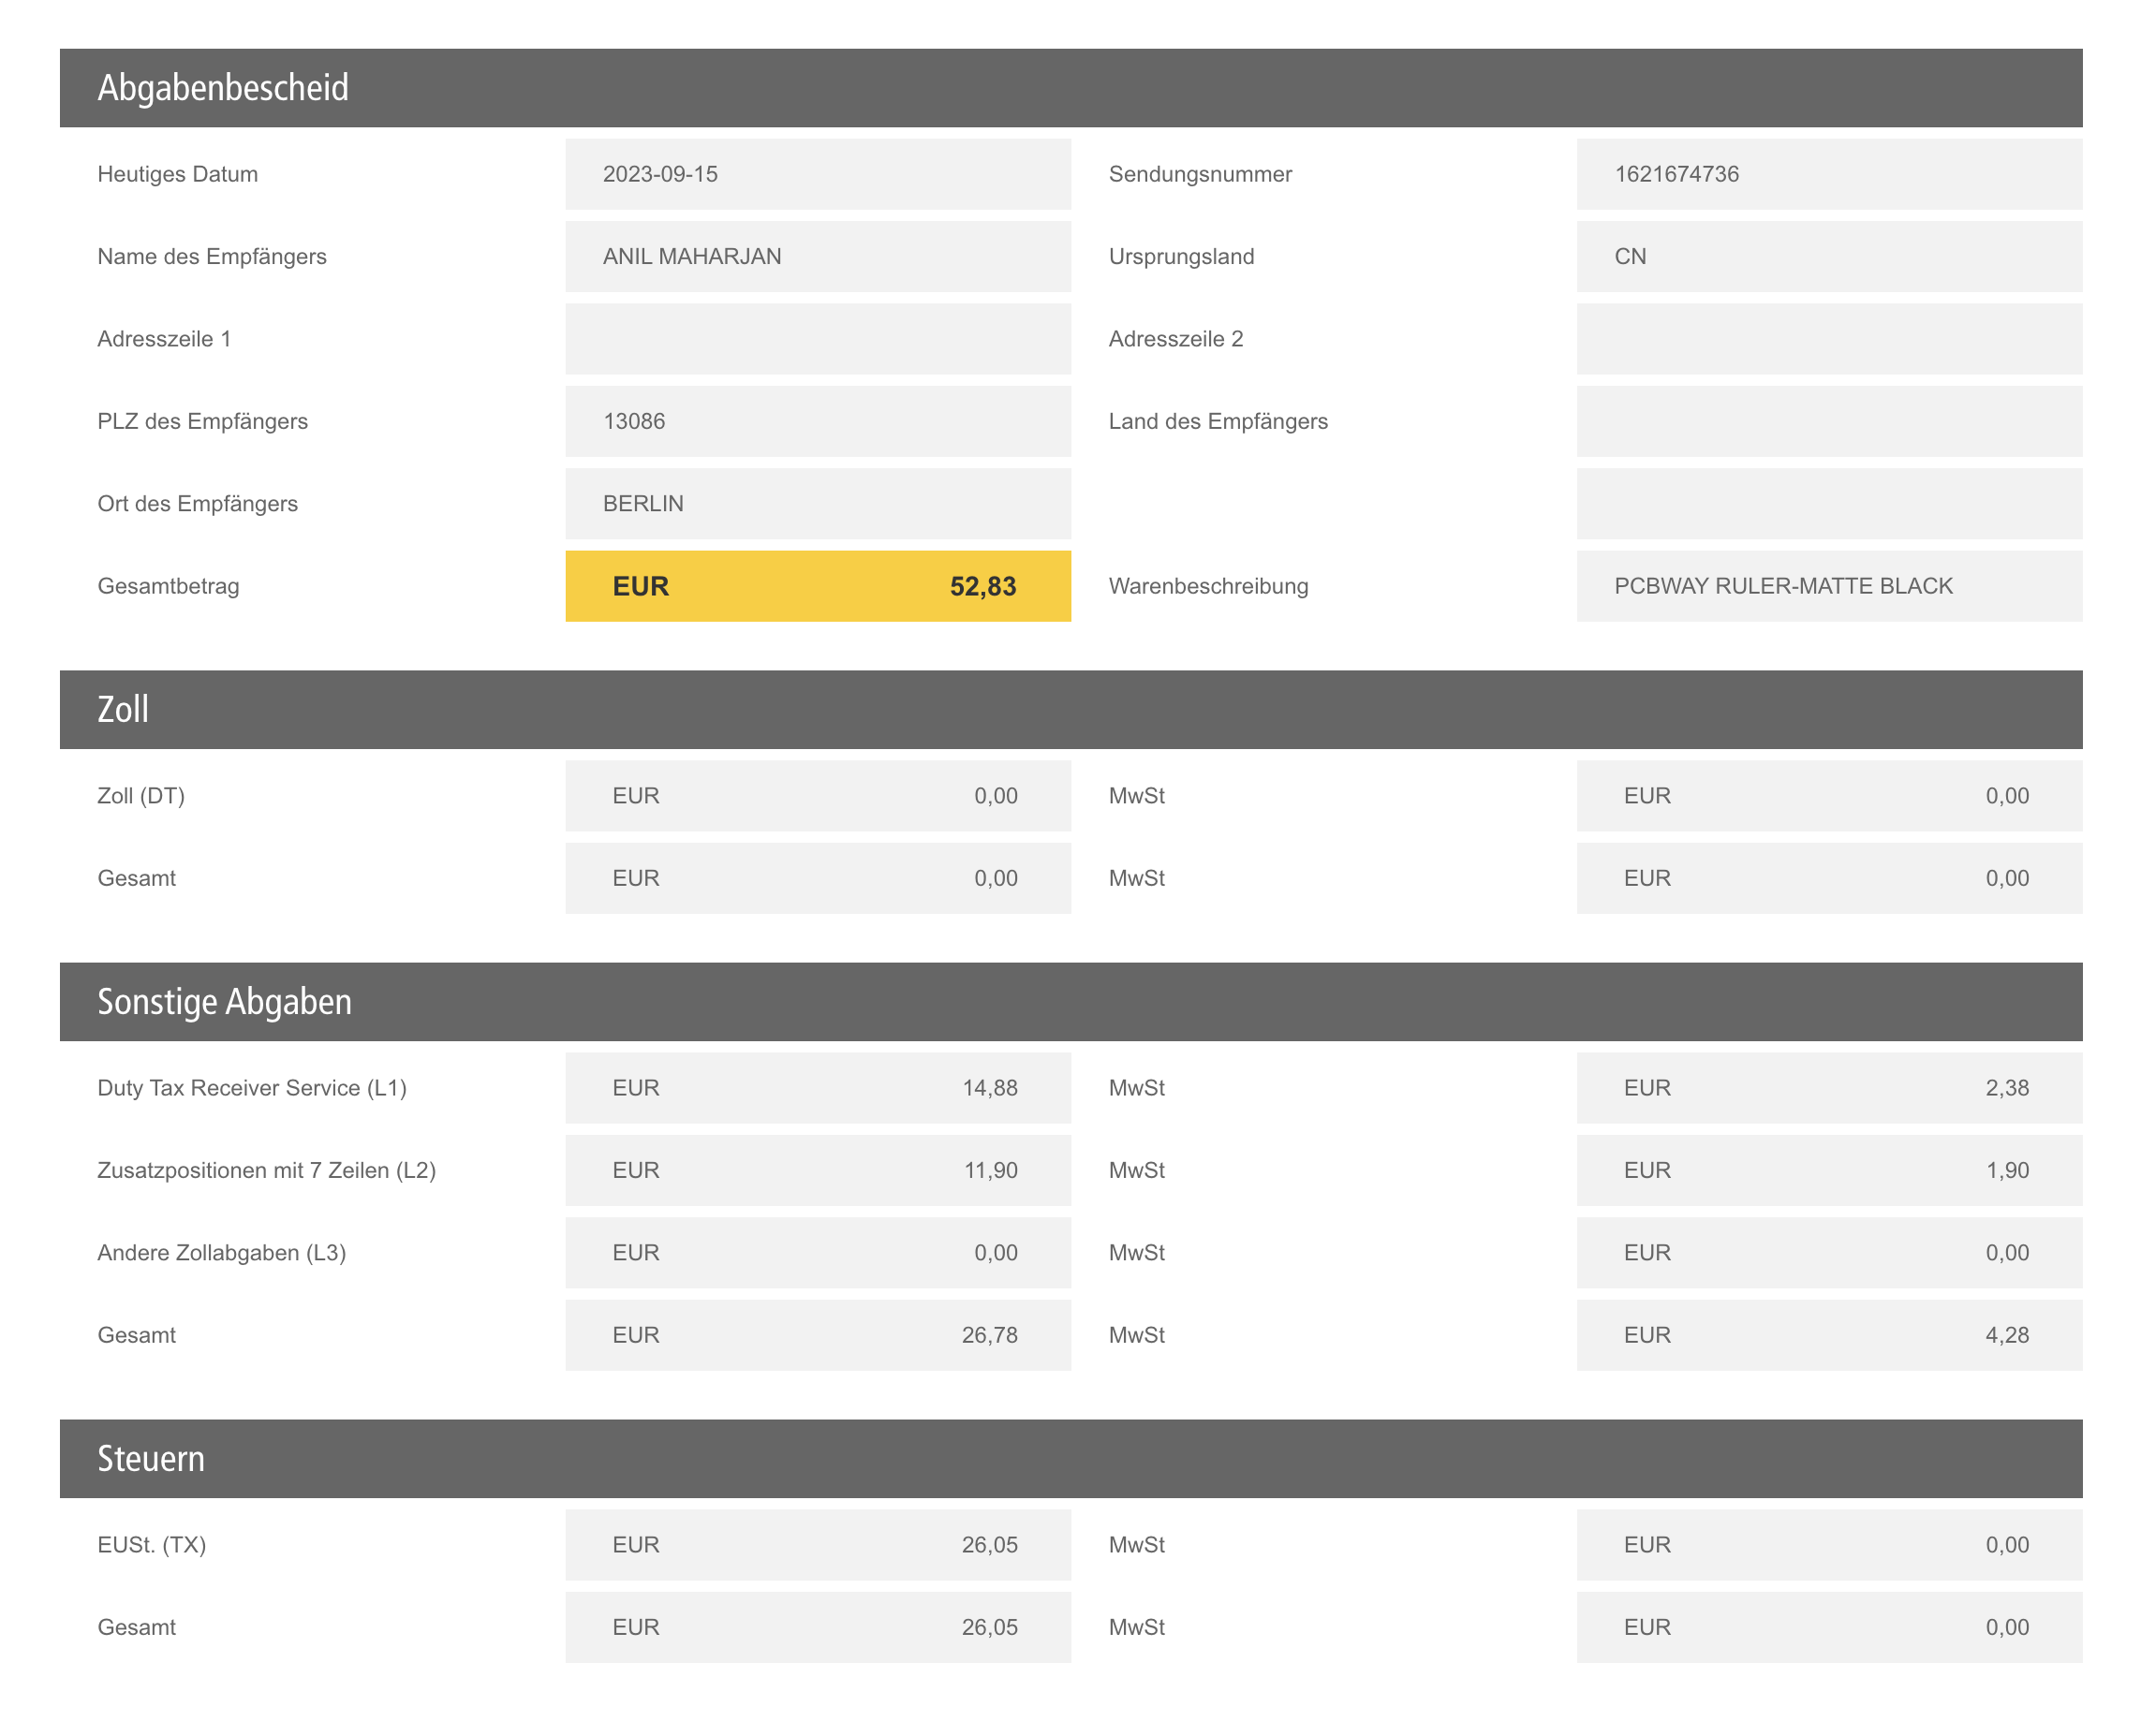
Task: Click the empty Adresszeile 2 field
Action: pyautogui.click(x=1828, y=339)
